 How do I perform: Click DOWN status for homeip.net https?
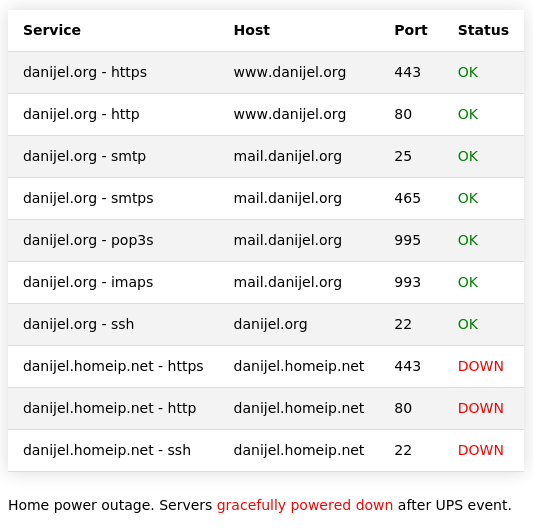pos(480,366)
